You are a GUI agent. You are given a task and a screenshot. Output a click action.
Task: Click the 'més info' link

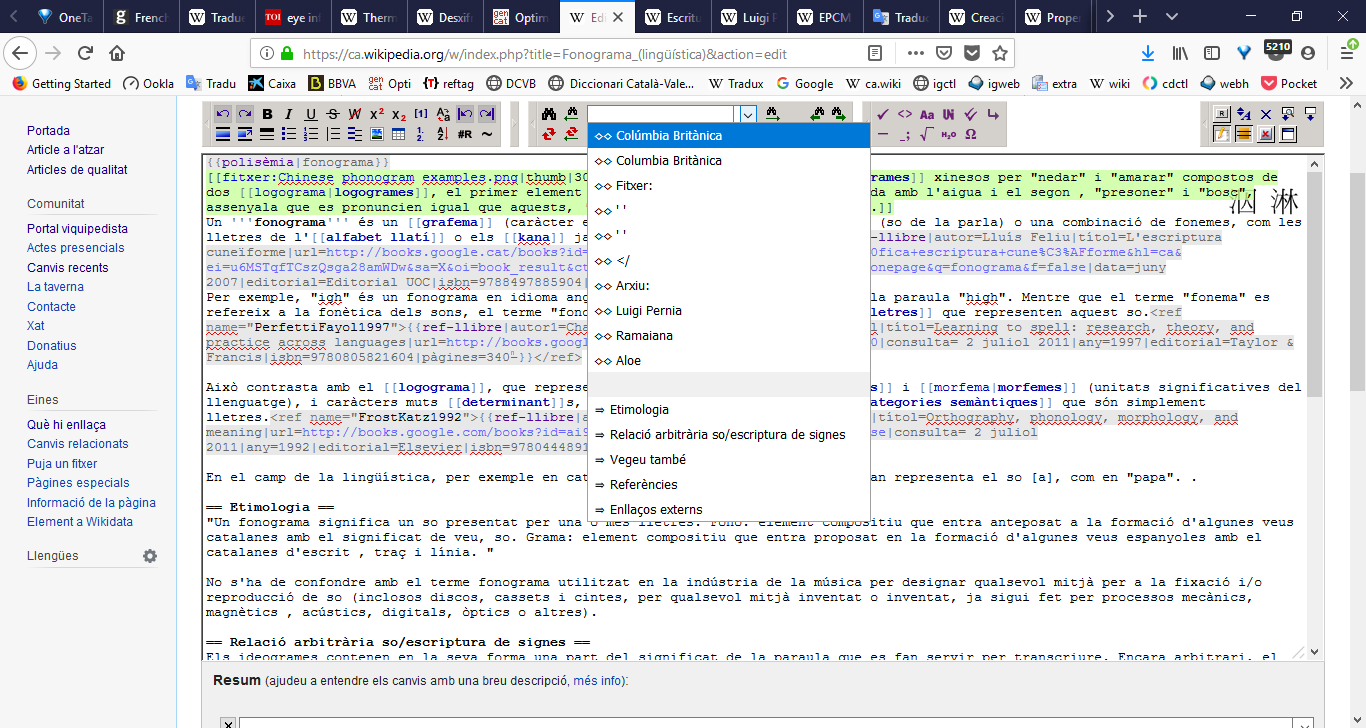click(x=598, y=681)
